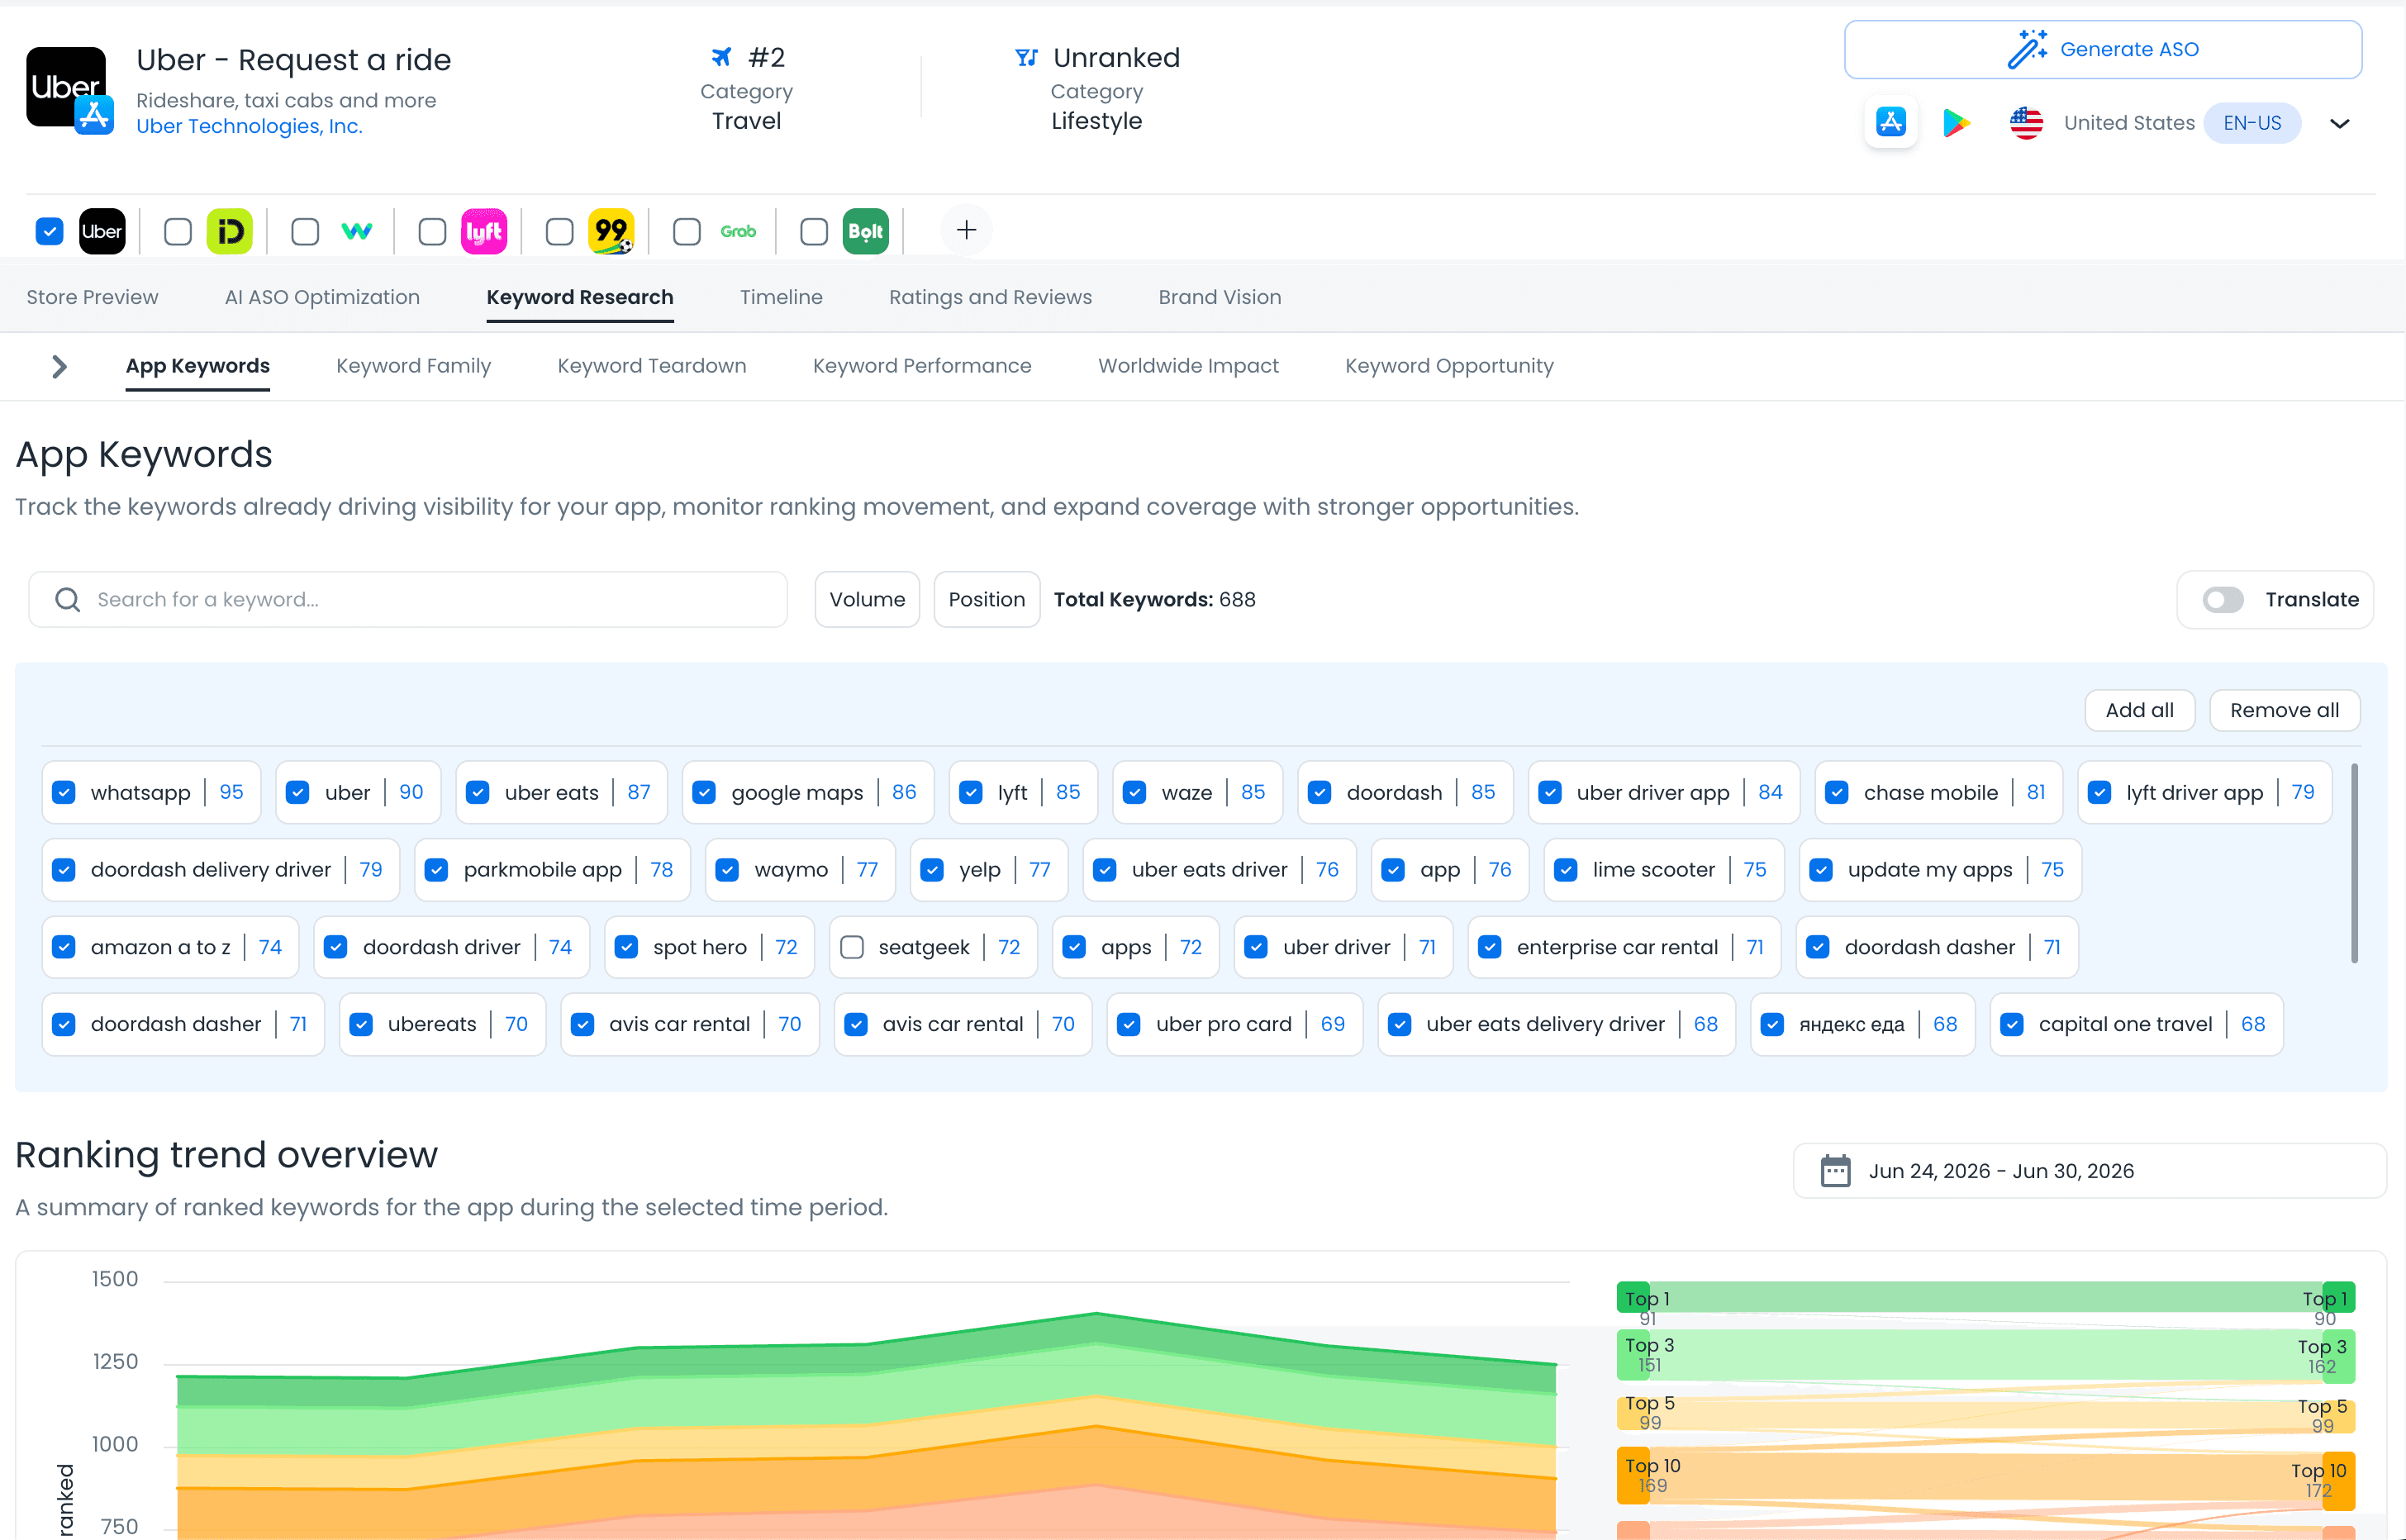Click the Top 10 band in rank chart
Screen dimensions: 2406x1540
click(1985, 1477)
